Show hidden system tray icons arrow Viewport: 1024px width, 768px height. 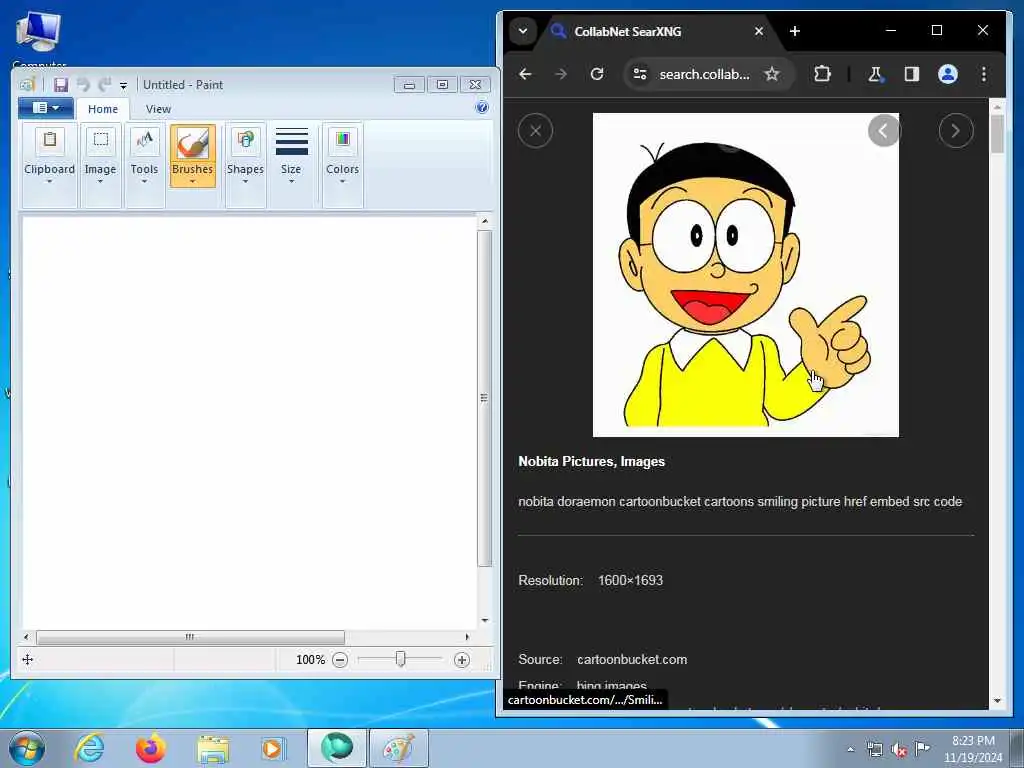click(x=850, y=750)
